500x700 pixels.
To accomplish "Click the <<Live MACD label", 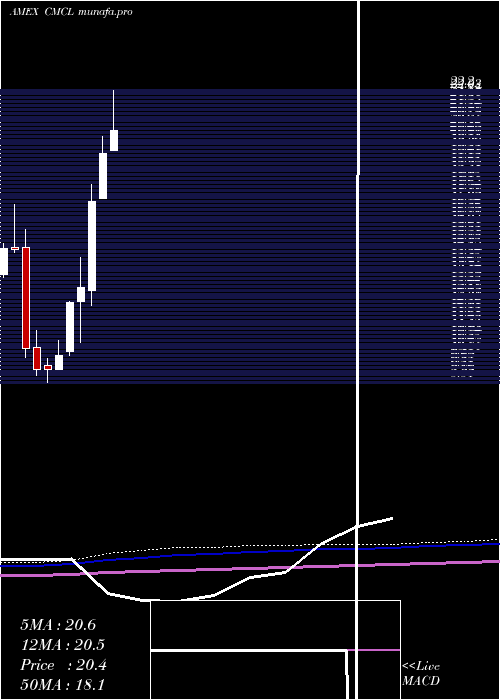I will [421, 673].
